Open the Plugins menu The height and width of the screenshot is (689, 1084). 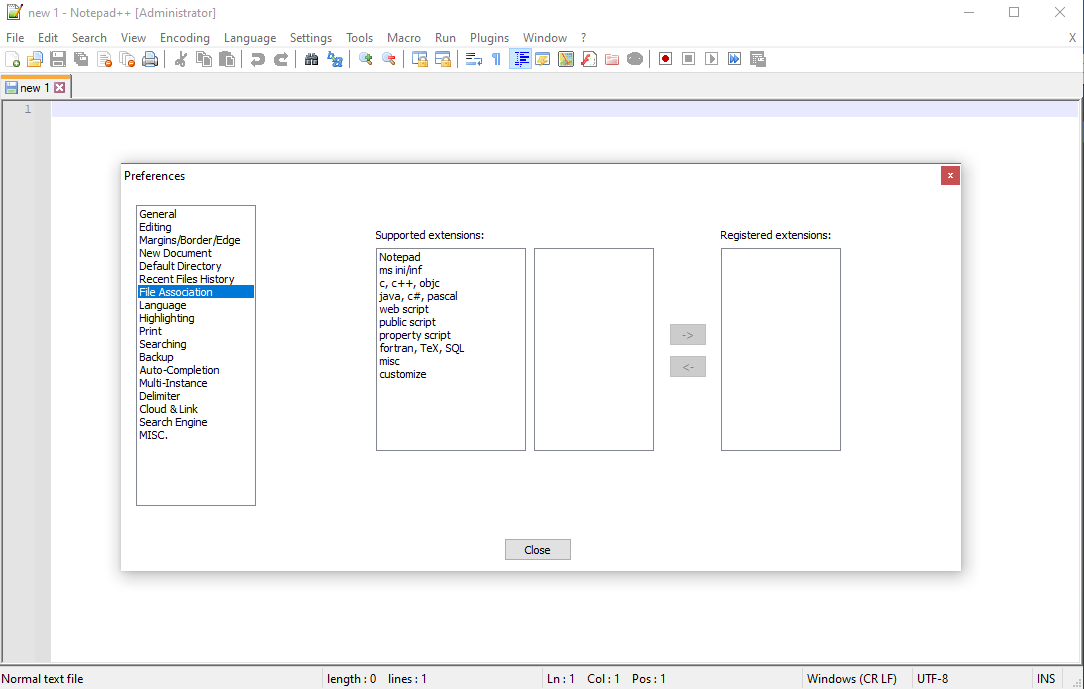coord(489,38)
